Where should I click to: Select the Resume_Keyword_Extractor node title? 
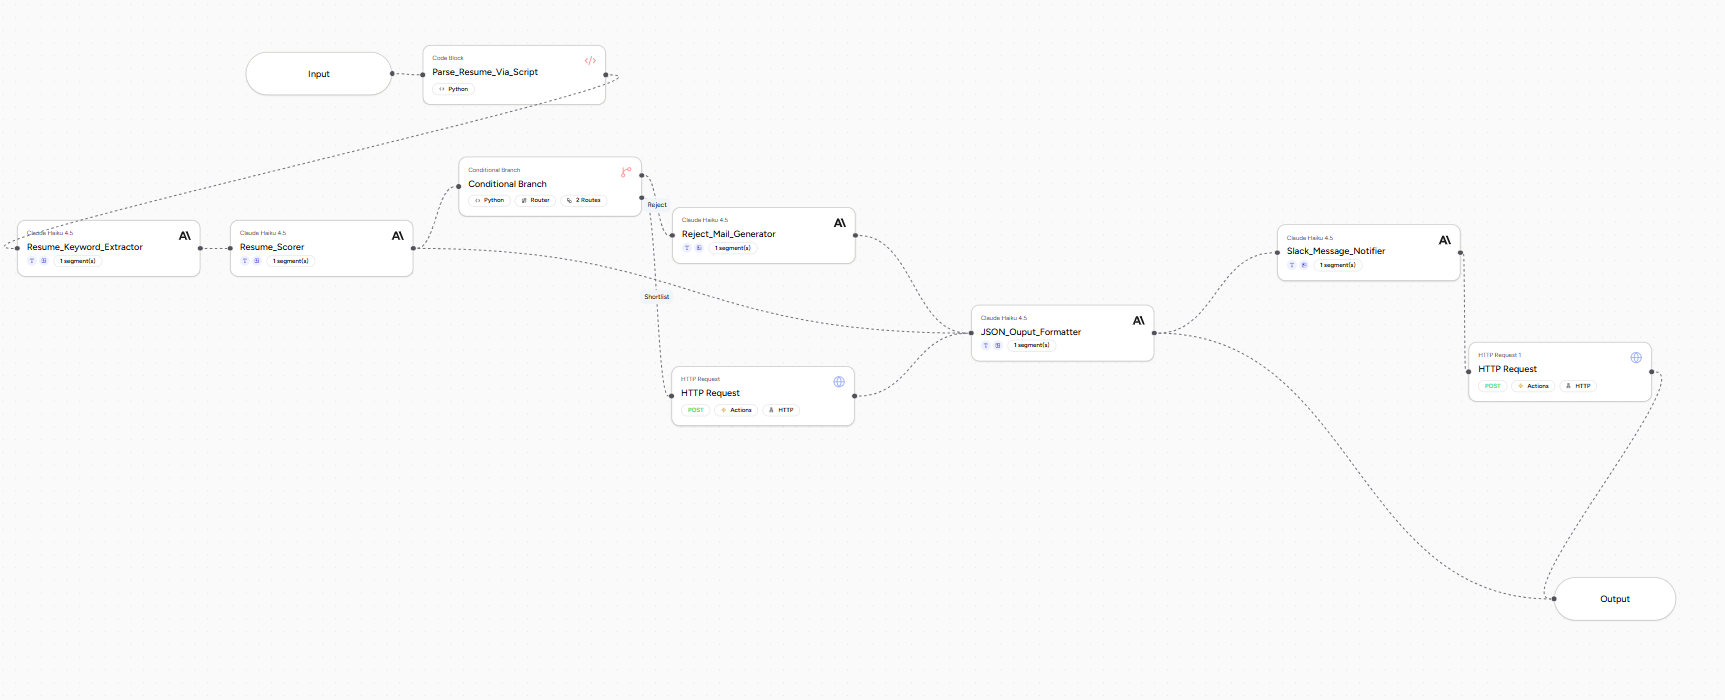(85, 247)
